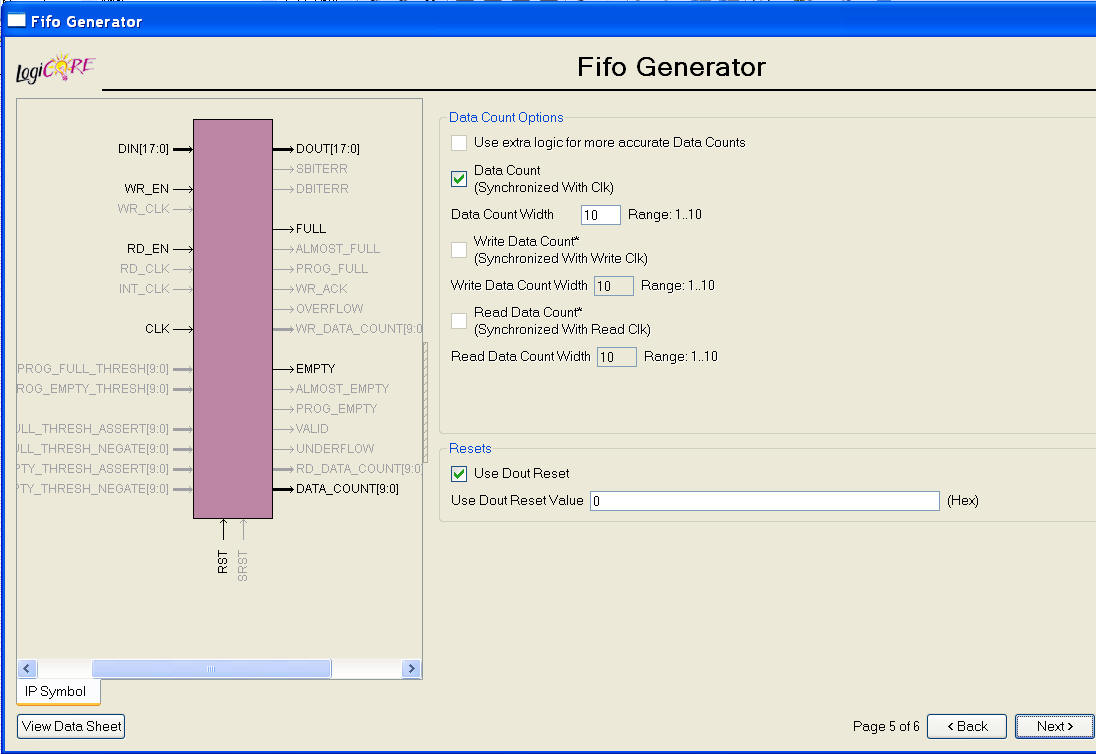
Task: Click the DBITERR port label
Action: (x=322, y=189)
